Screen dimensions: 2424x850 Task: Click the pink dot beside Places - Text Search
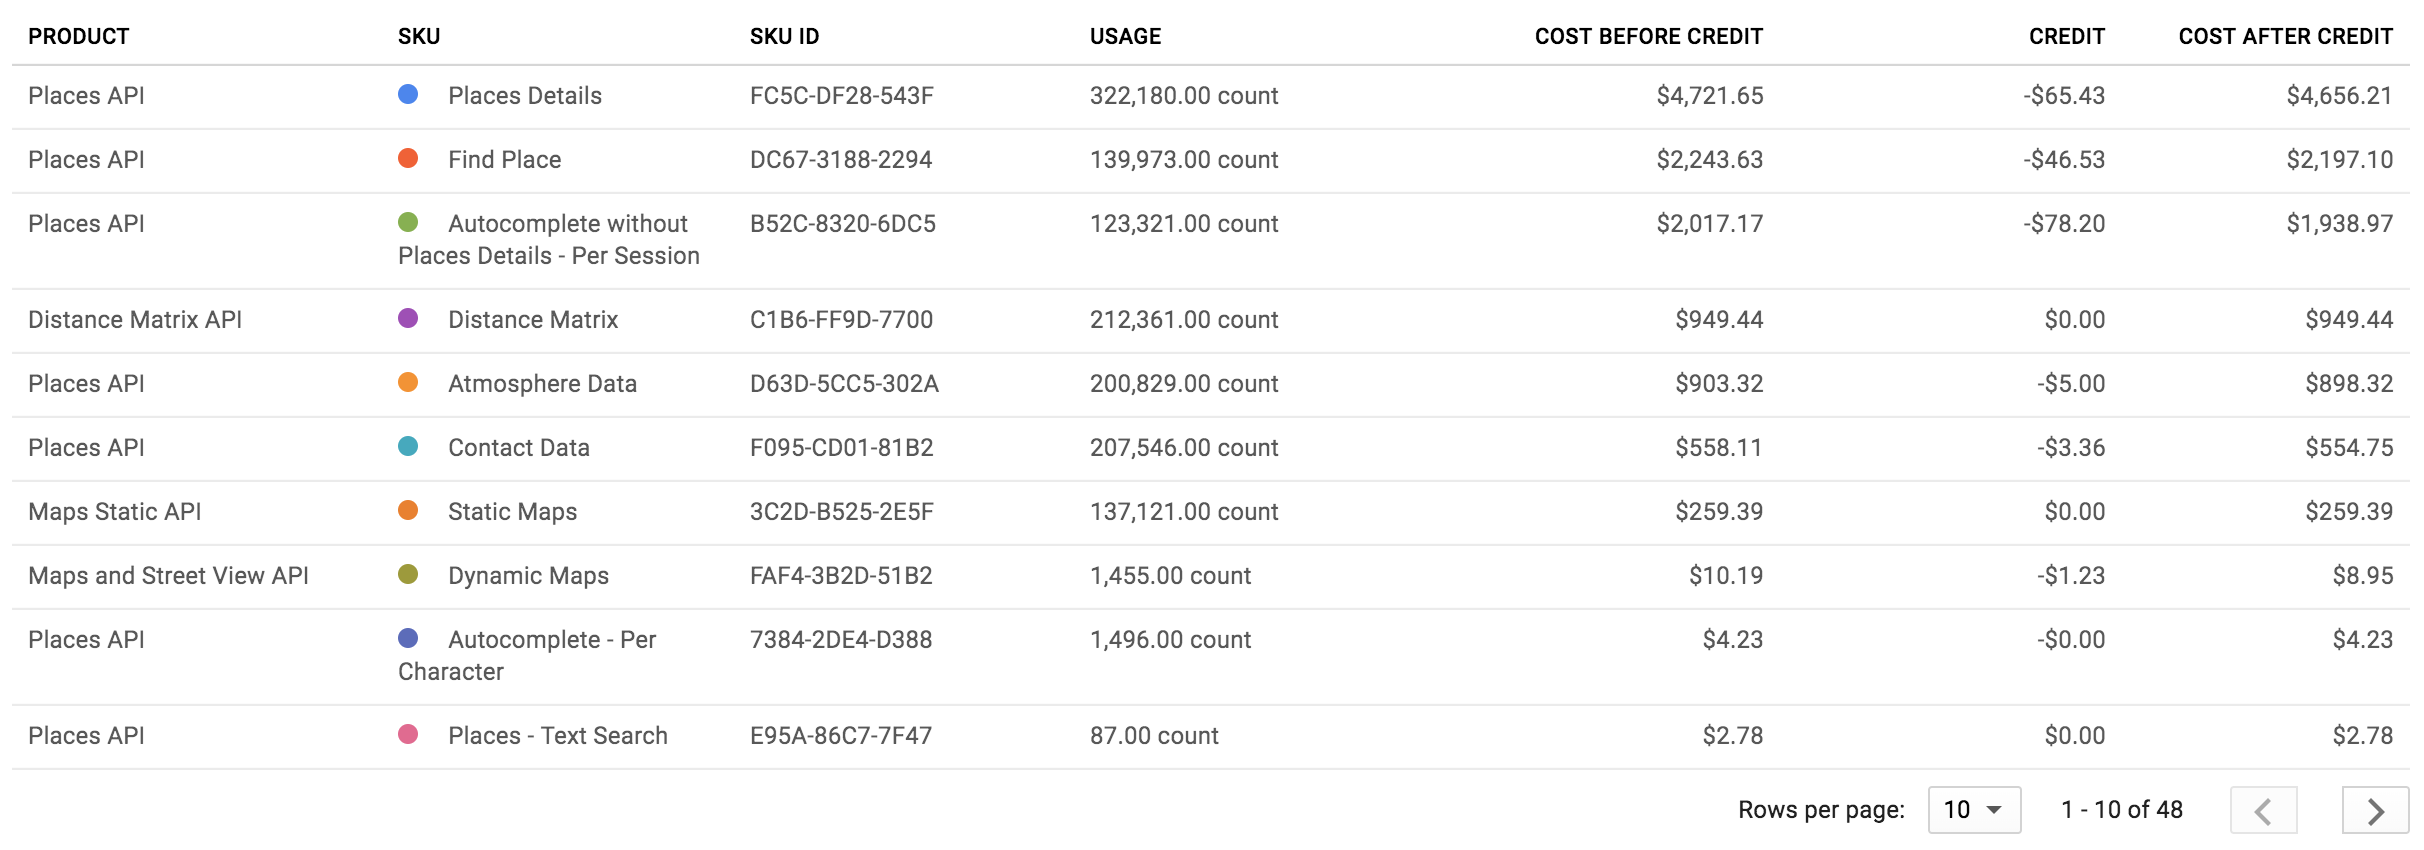tap(409, 735)
